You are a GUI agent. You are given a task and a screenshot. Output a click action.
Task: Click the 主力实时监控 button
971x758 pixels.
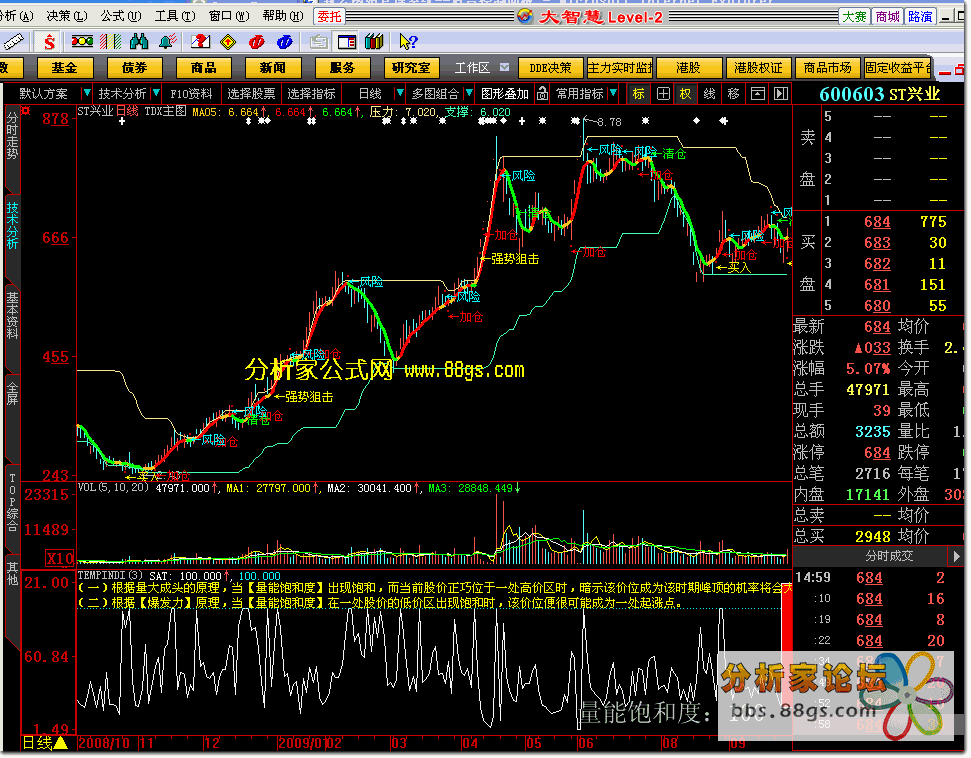tap(619, 68)
